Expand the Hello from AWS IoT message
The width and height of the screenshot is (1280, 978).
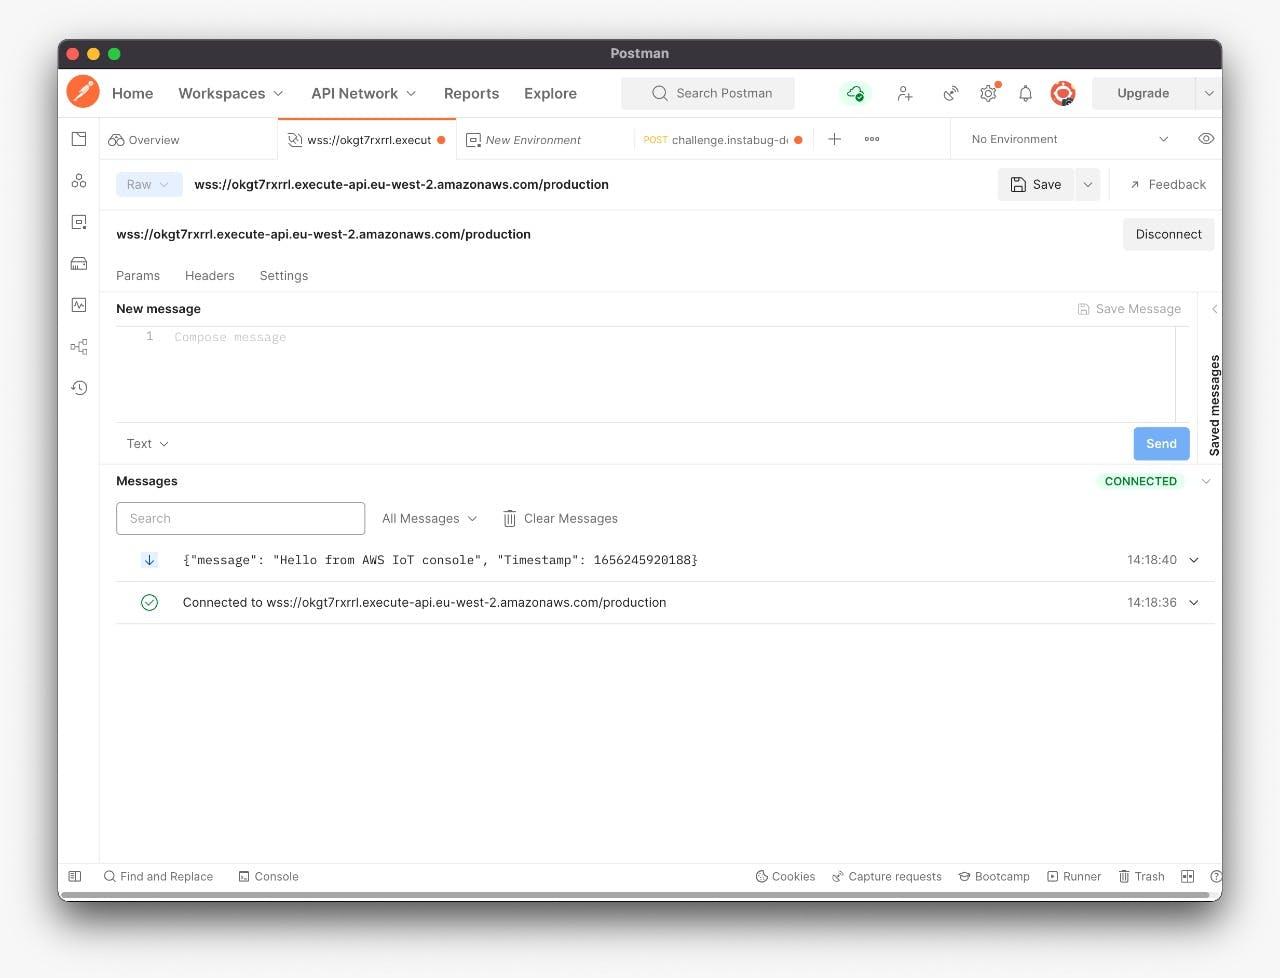1193,560
